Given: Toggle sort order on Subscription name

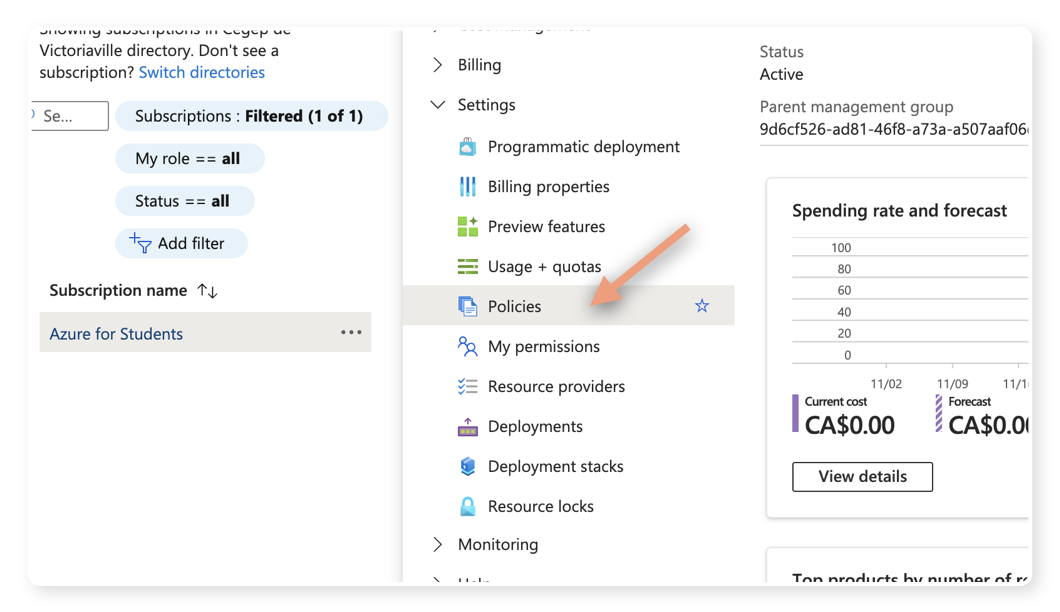Looking at the screenshot, I should pyautogui.click(x=207, y=291).
